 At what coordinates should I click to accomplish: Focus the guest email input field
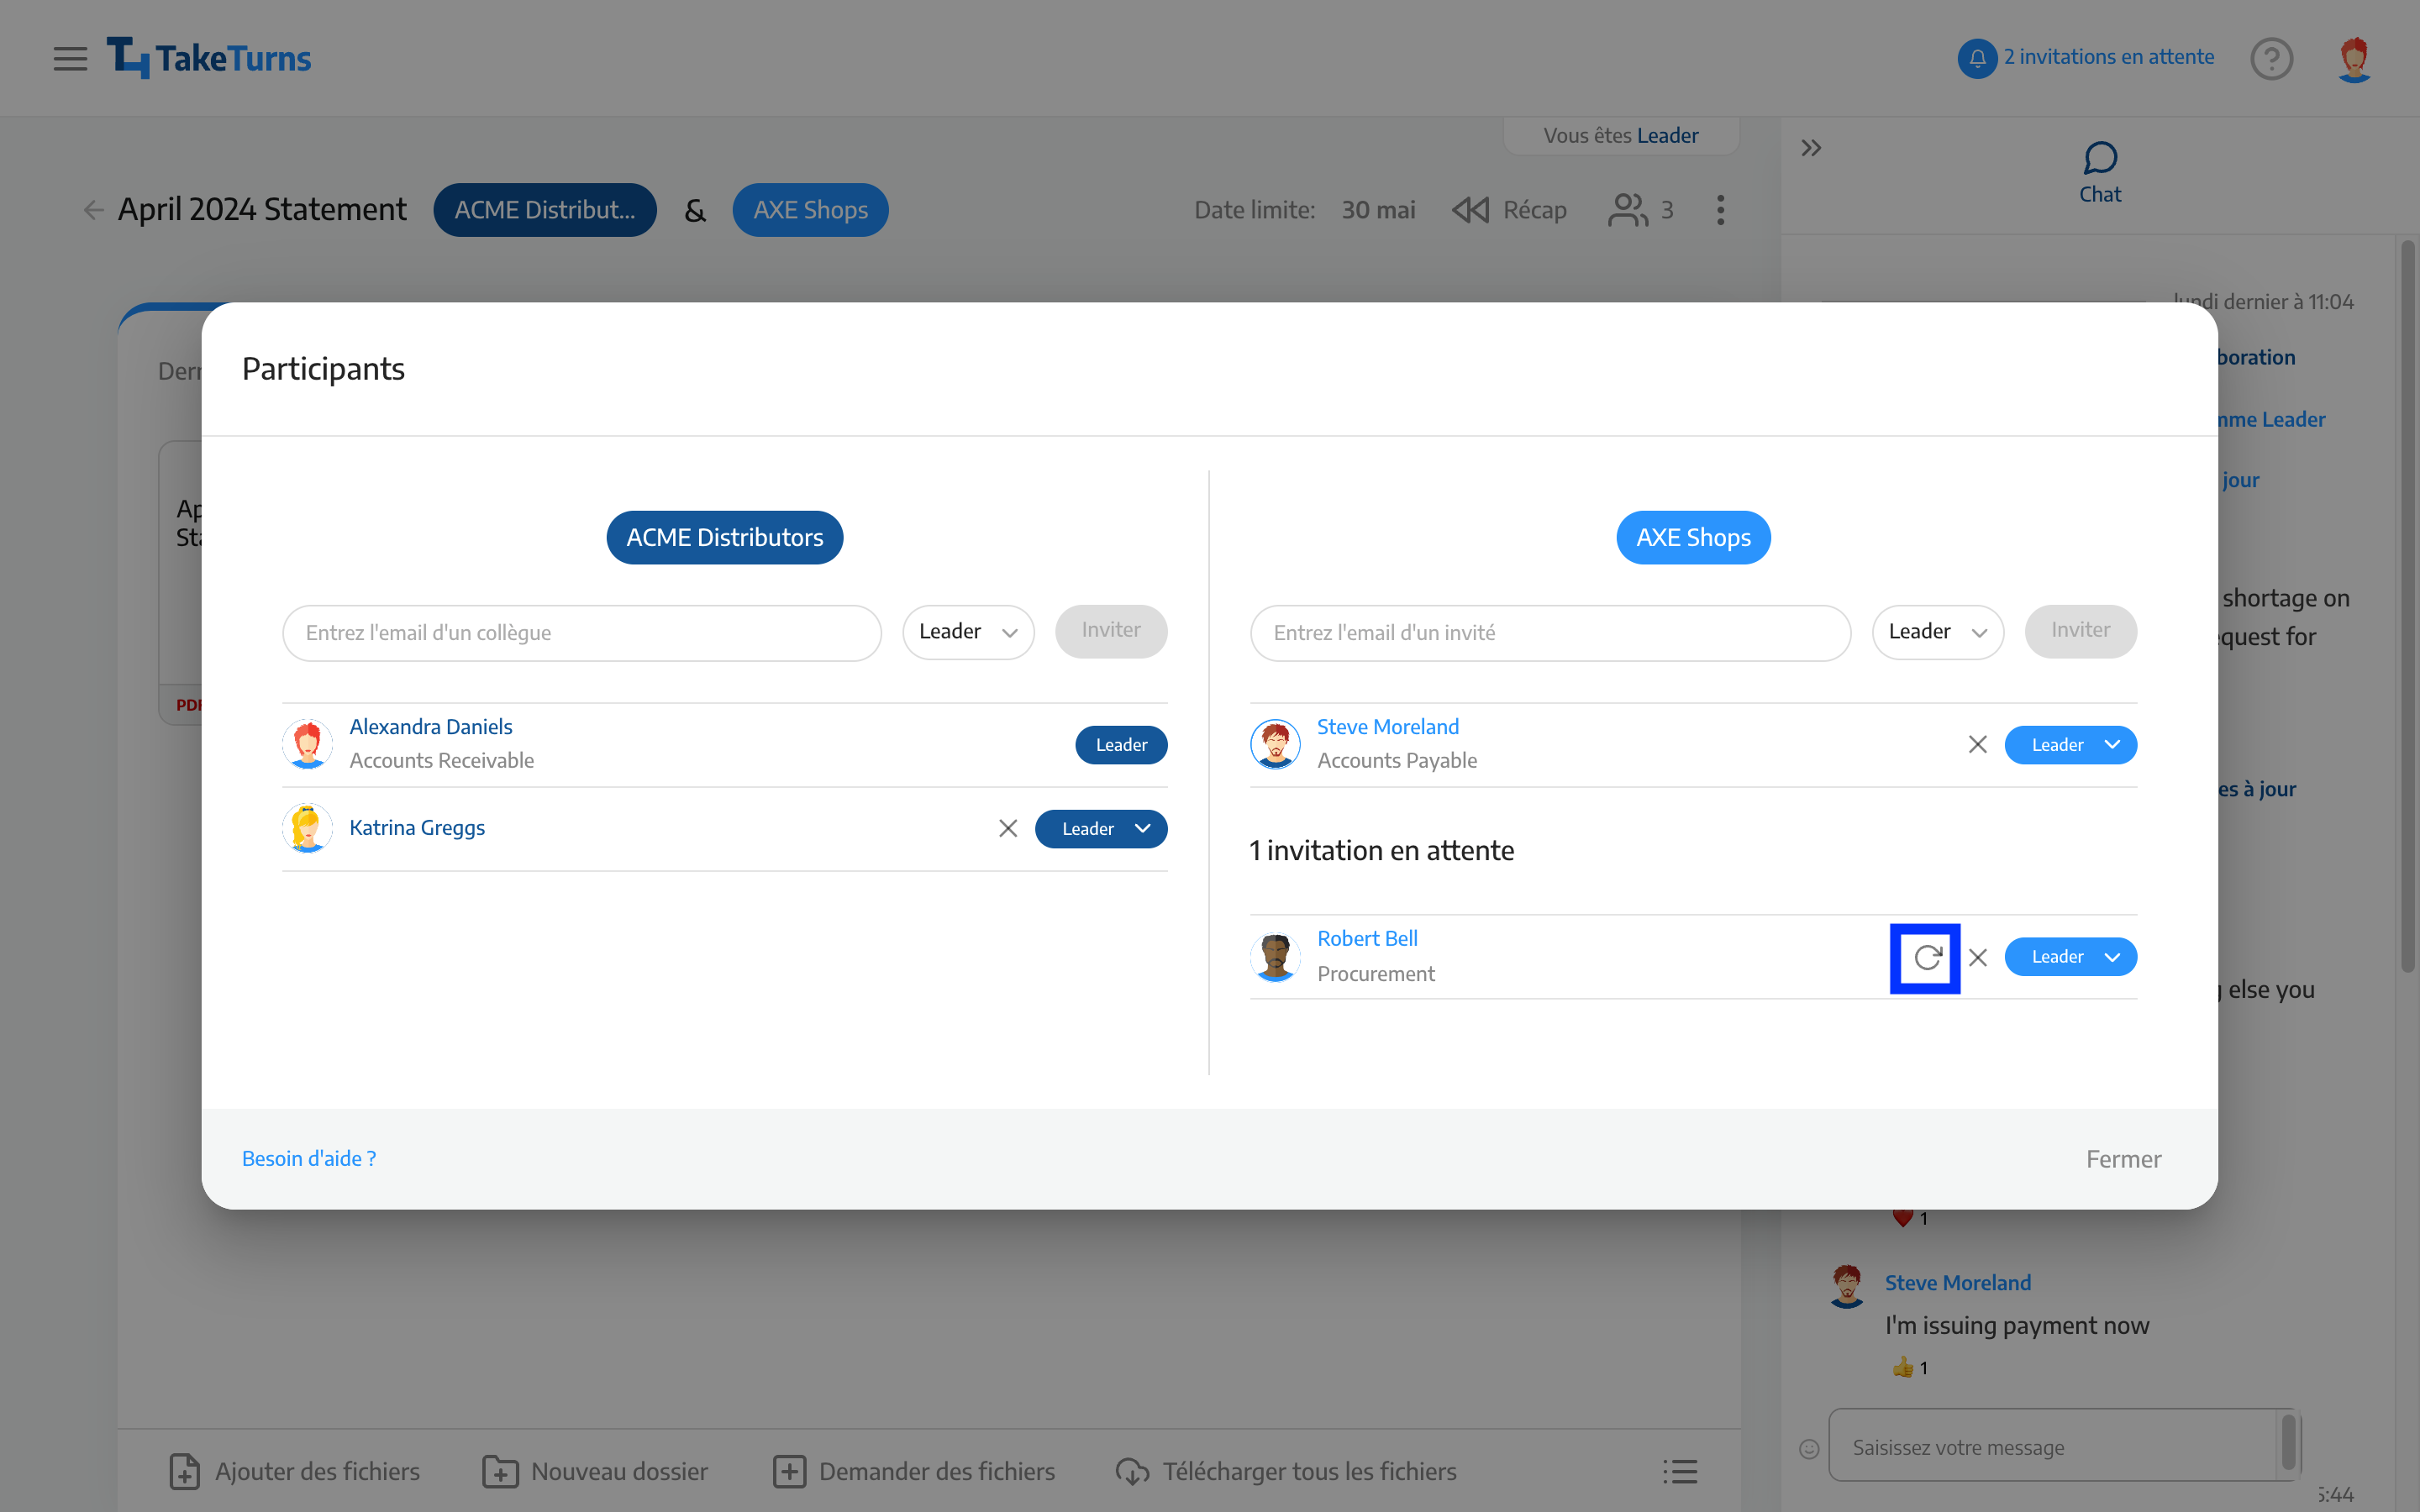[x=1550, y=633]
